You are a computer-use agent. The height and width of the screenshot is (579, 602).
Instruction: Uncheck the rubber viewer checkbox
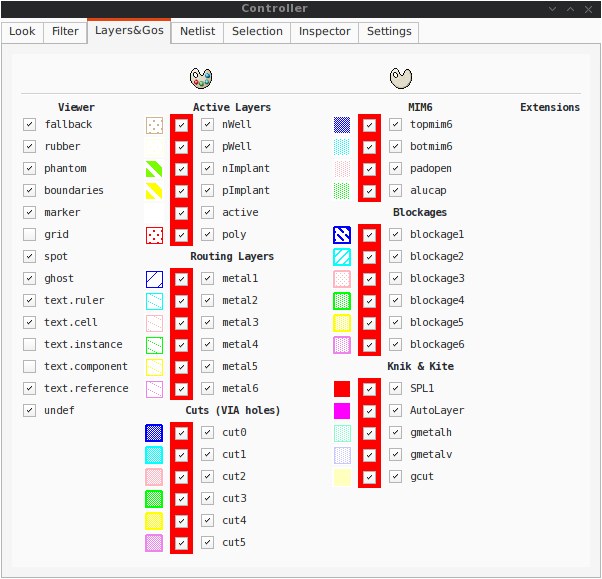click(29, 146)
